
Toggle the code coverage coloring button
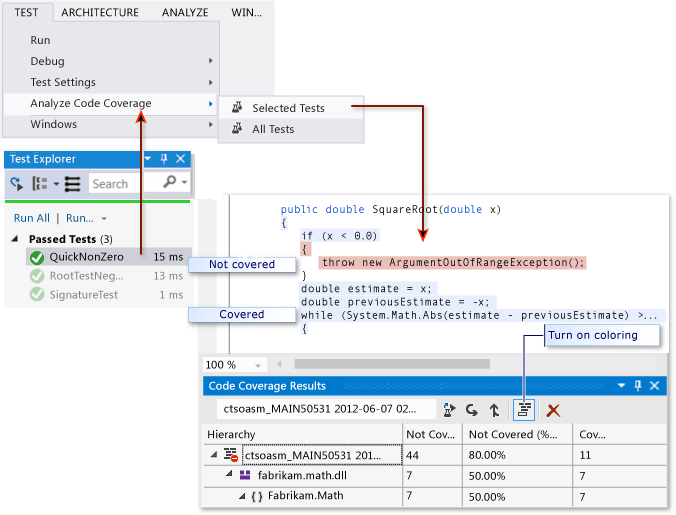coord(523,410)
